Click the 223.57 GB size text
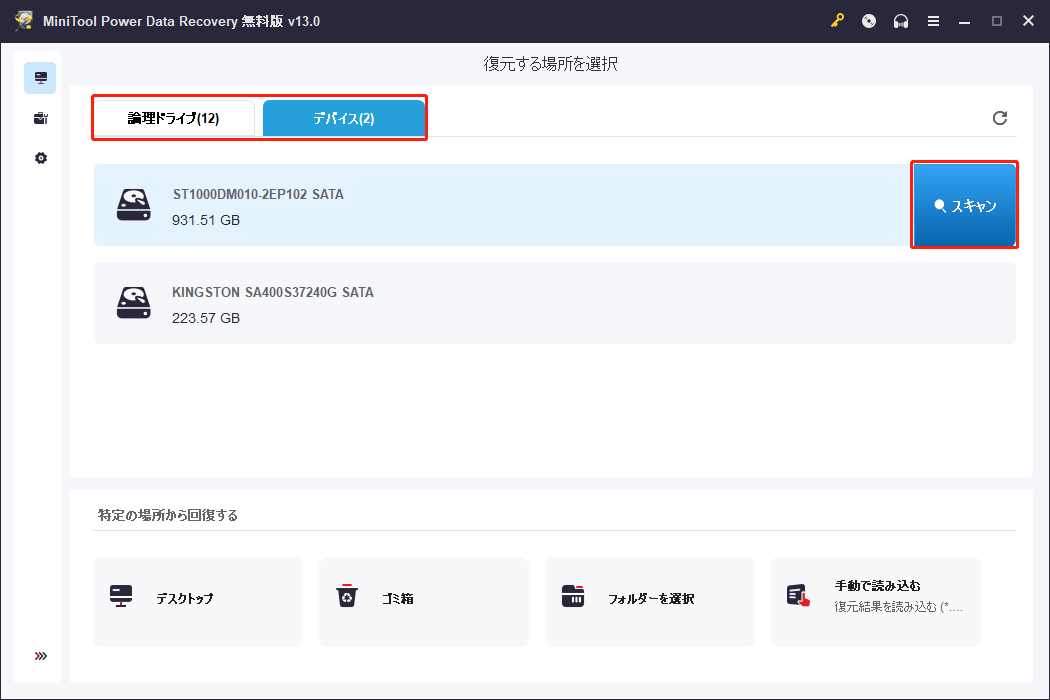1050x700 pixels. [x=206, y=318]
